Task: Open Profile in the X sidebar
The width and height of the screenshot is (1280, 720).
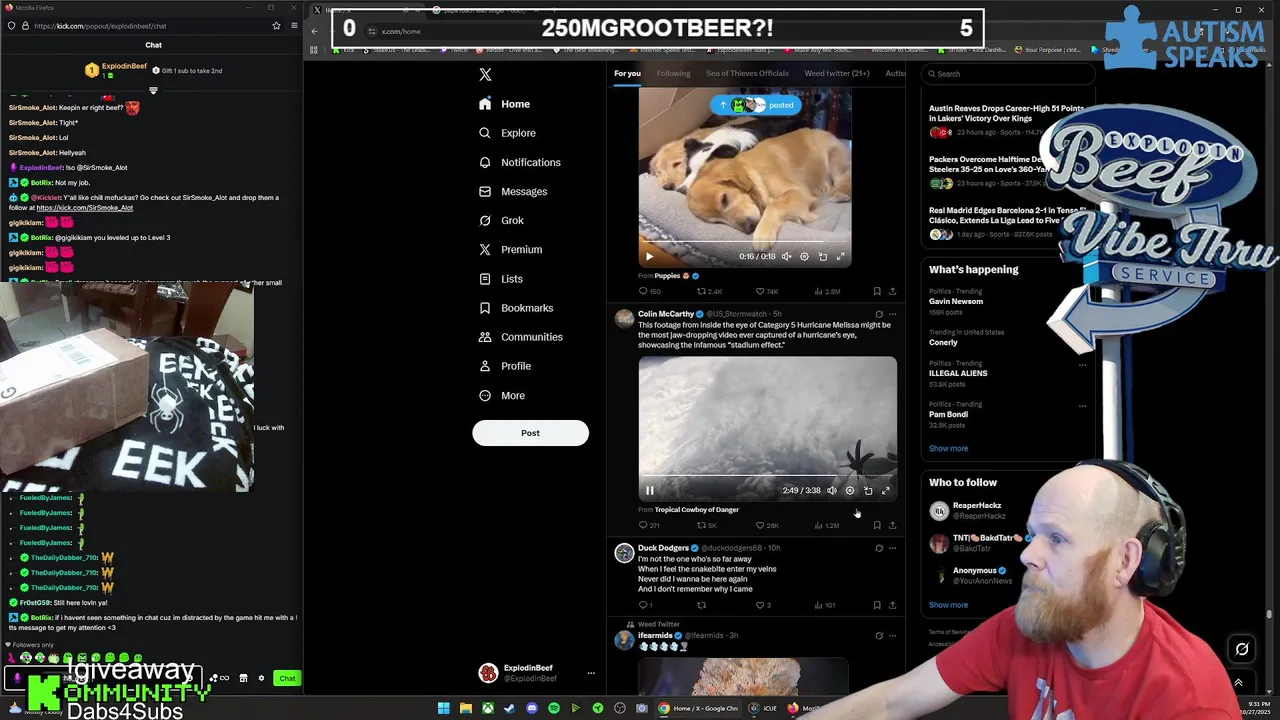Action: click(504, 366)
